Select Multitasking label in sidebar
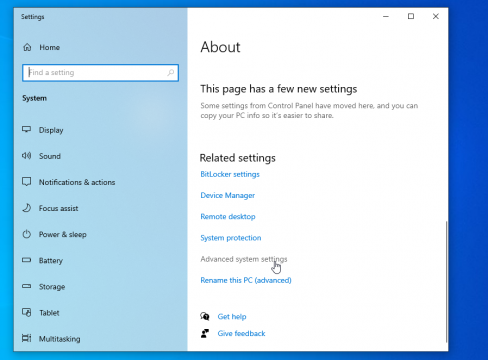Image resolution: width=488 pixels, height=360 pixels. 60,339
